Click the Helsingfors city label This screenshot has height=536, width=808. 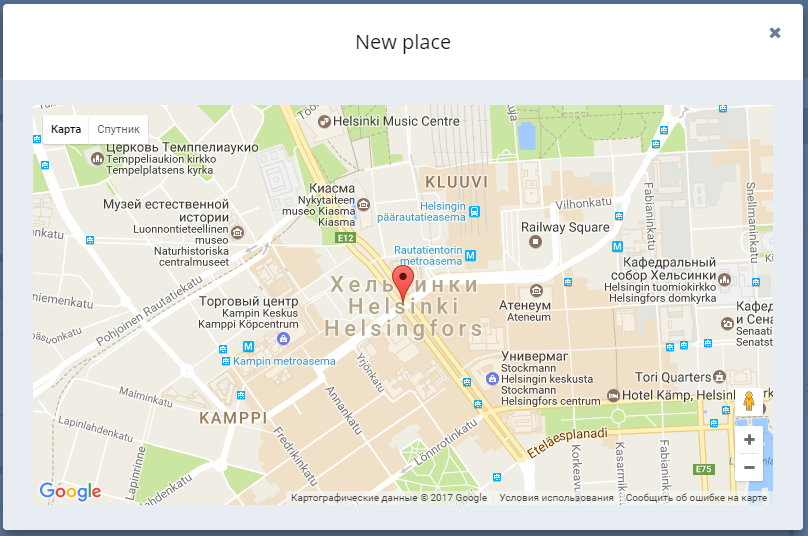pyautogui.click(x=403, y=329)
